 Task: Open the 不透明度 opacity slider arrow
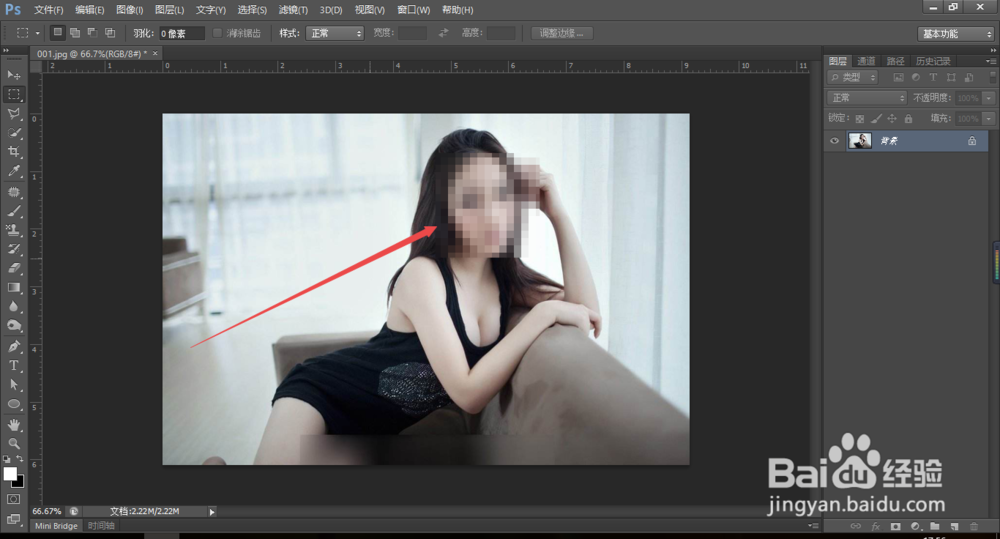(x=989, y=98)
